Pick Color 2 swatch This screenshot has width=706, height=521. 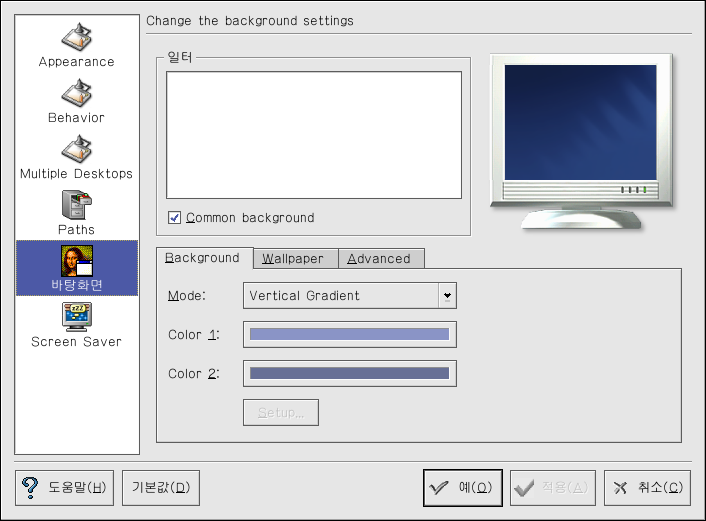(x=349, y=373)
